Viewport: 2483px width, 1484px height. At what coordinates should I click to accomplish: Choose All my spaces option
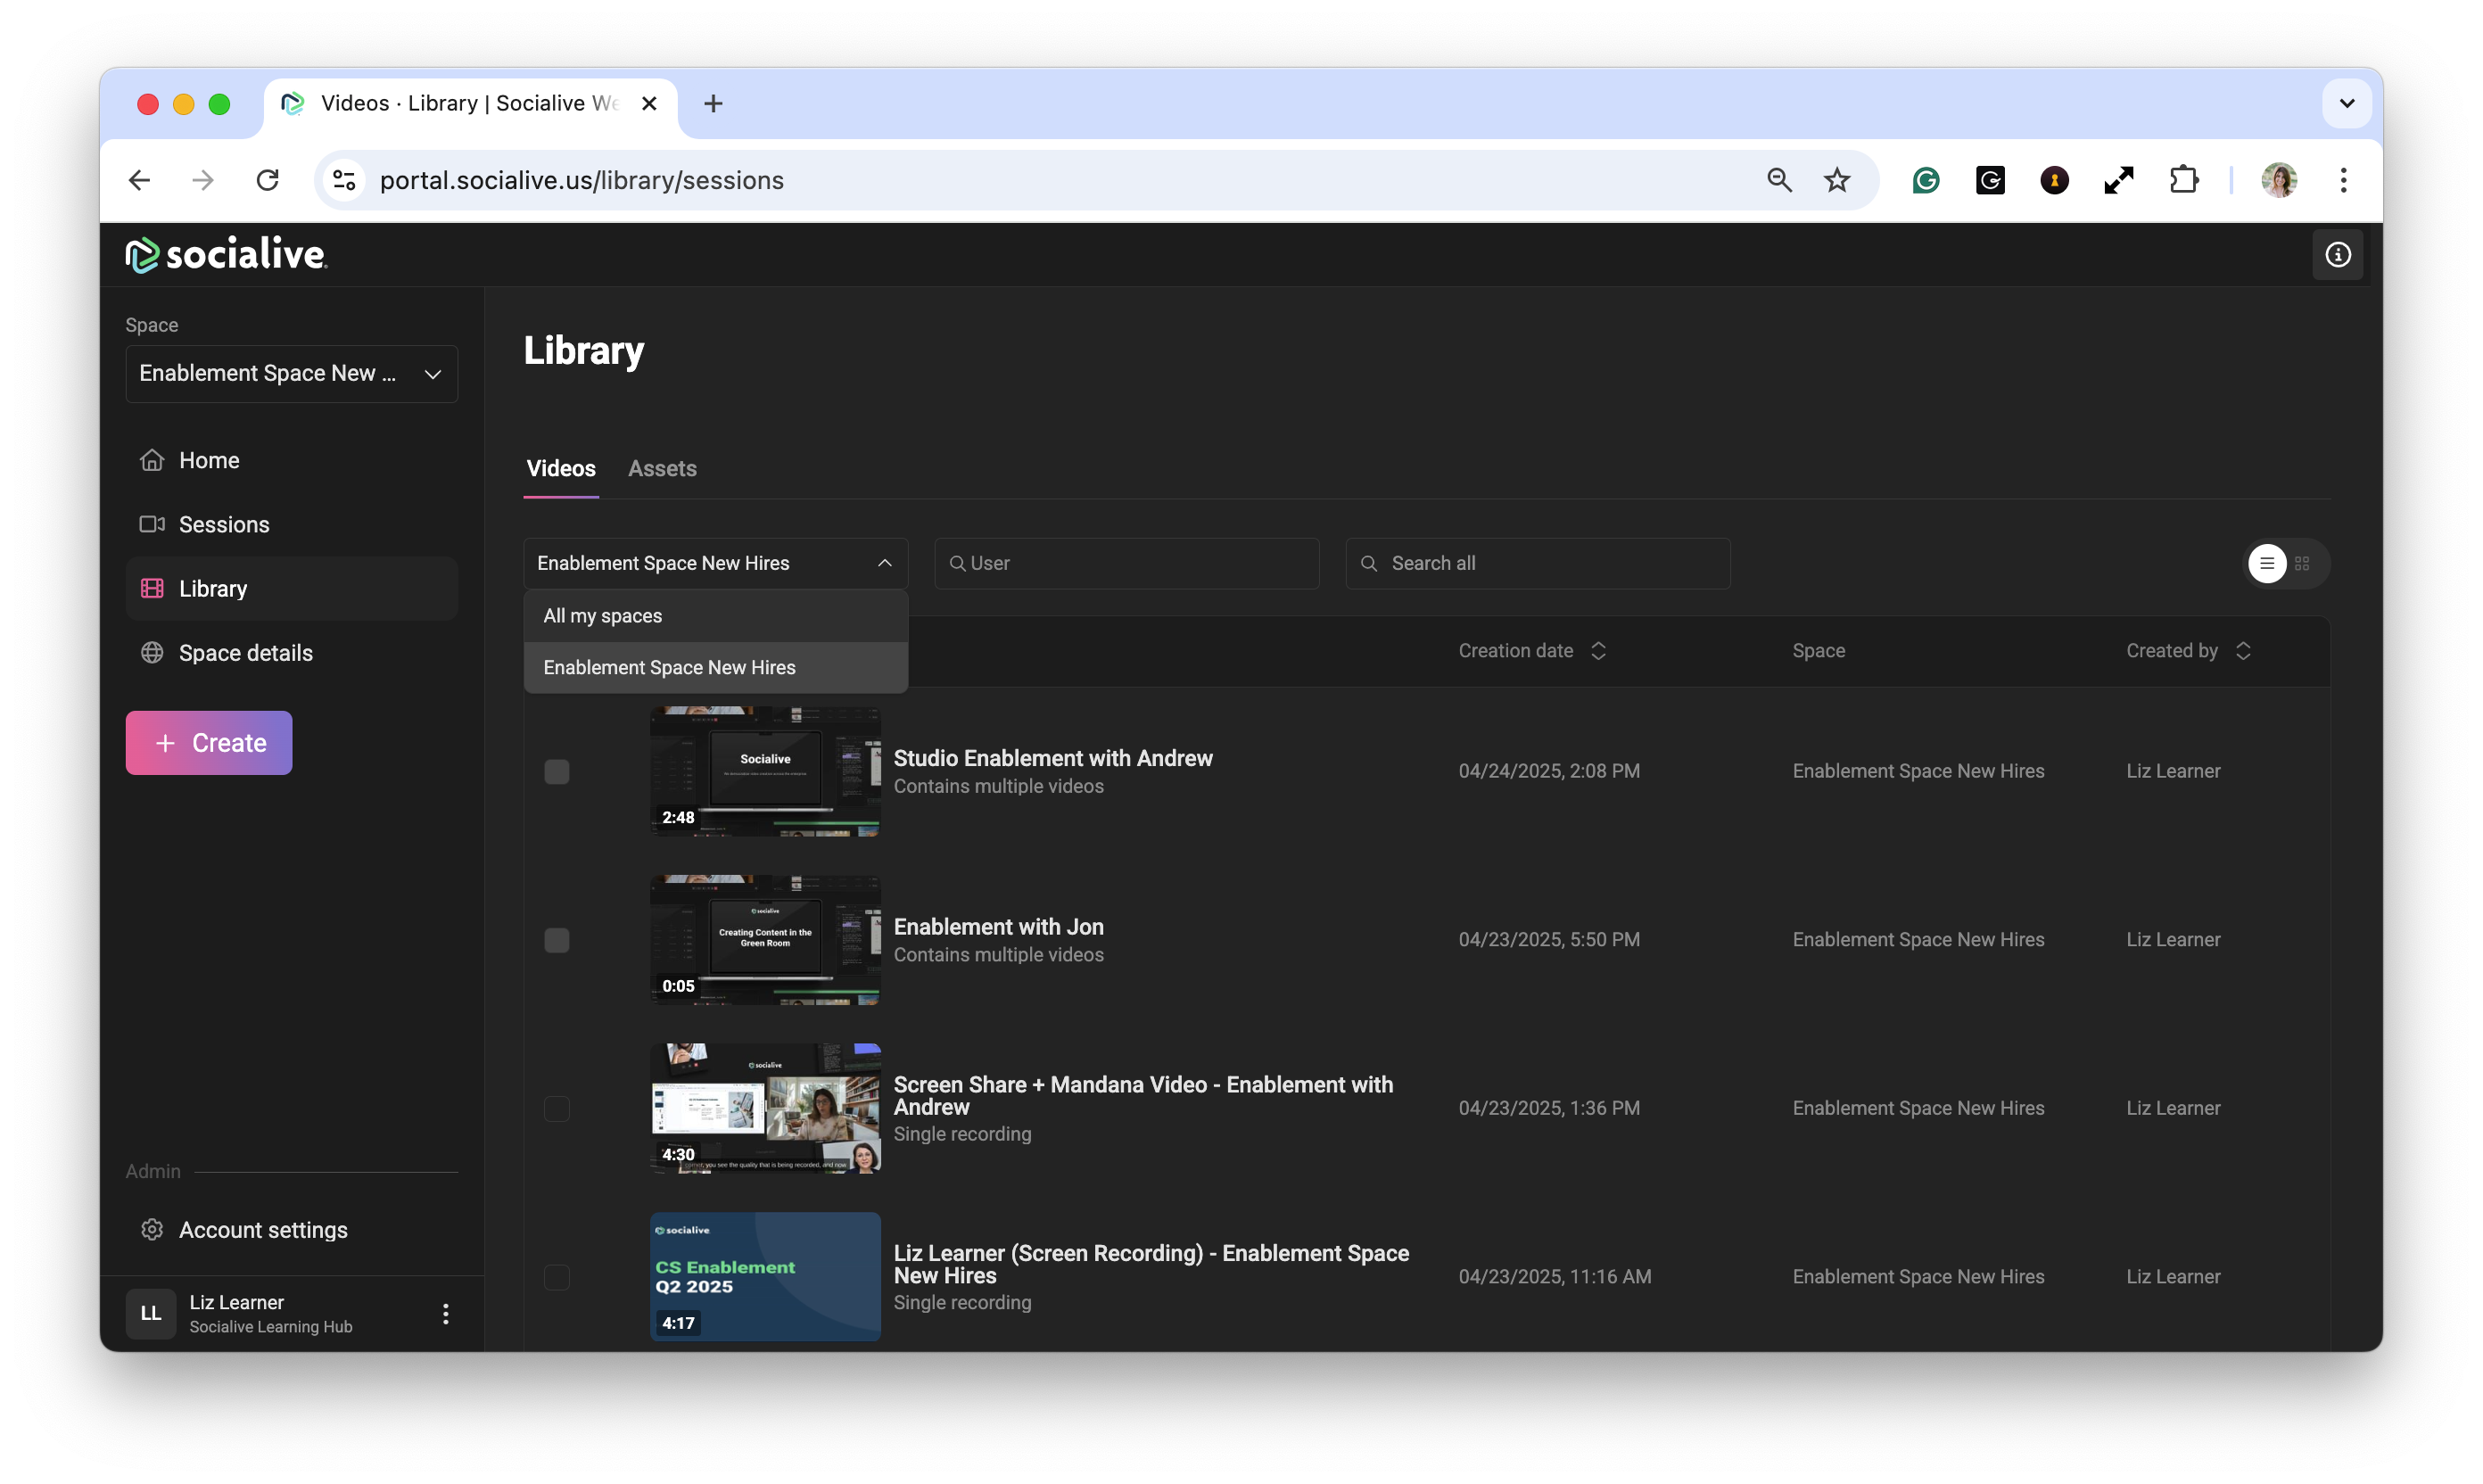603,616
